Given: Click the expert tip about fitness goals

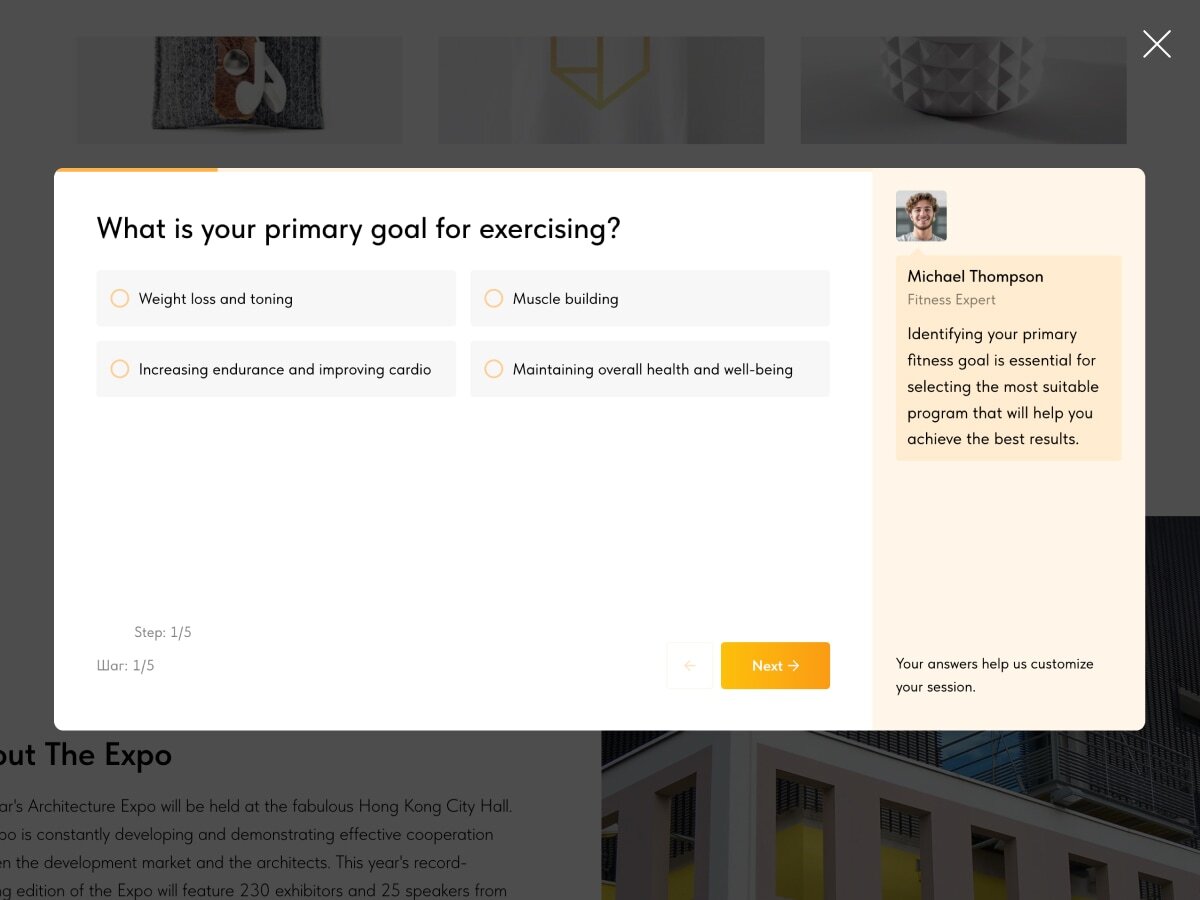Looking at the screenshot, I should pyautogui.click(x=1003, y=387).
